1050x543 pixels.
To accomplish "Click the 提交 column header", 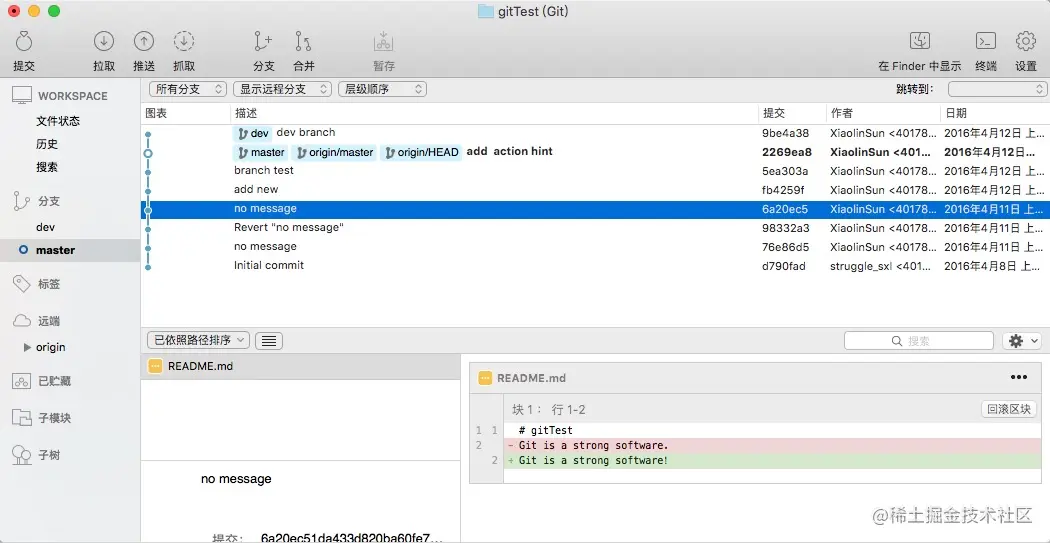I will coord(792,114).
